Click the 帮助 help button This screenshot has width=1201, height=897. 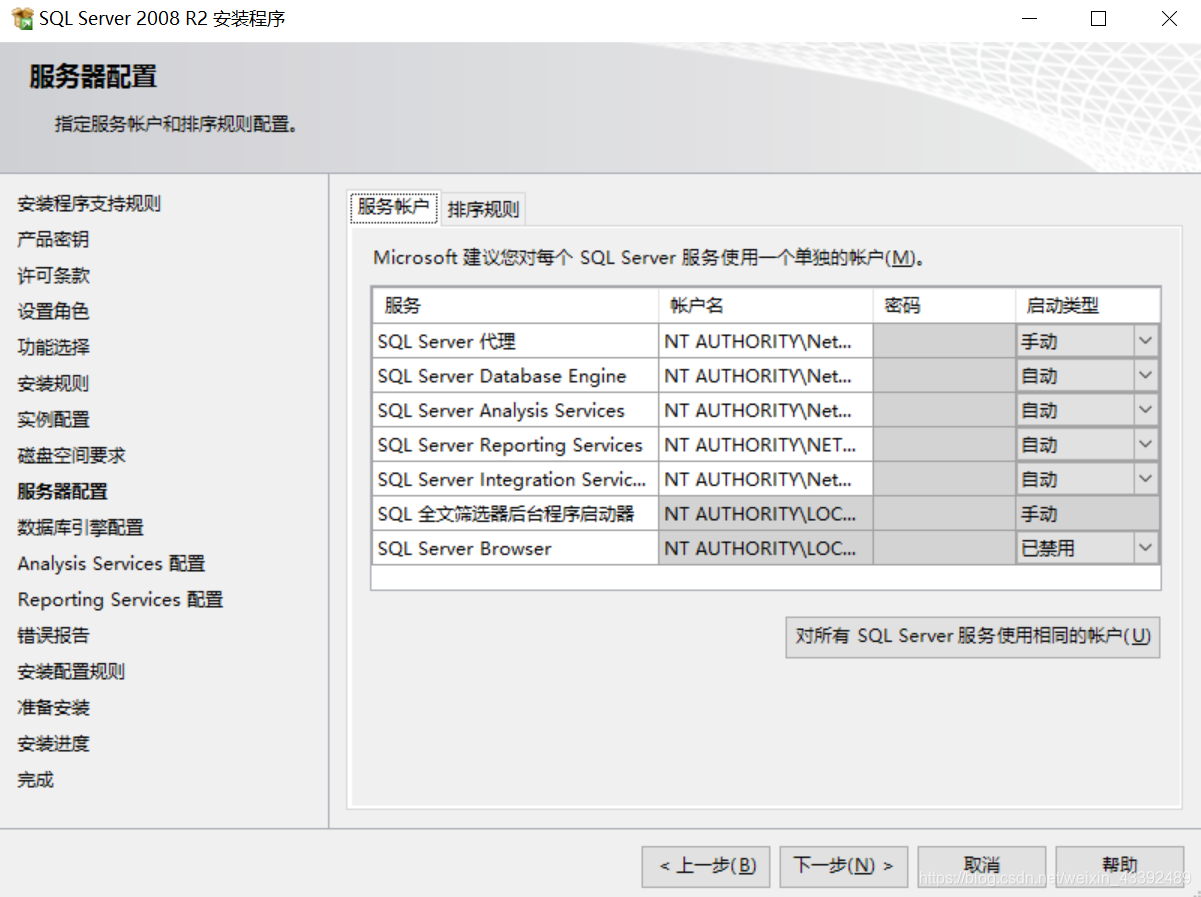[x=1120, y=865]
